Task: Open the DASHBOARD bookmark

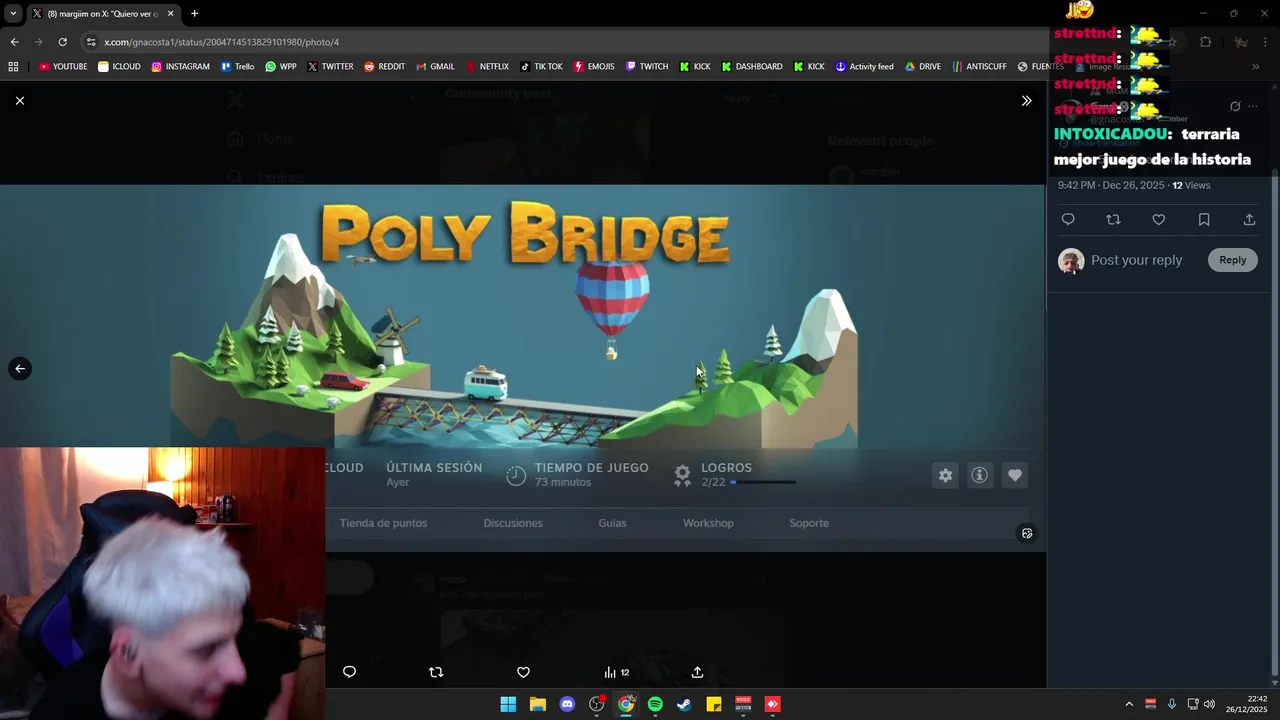Action: [x=751, y=67]
